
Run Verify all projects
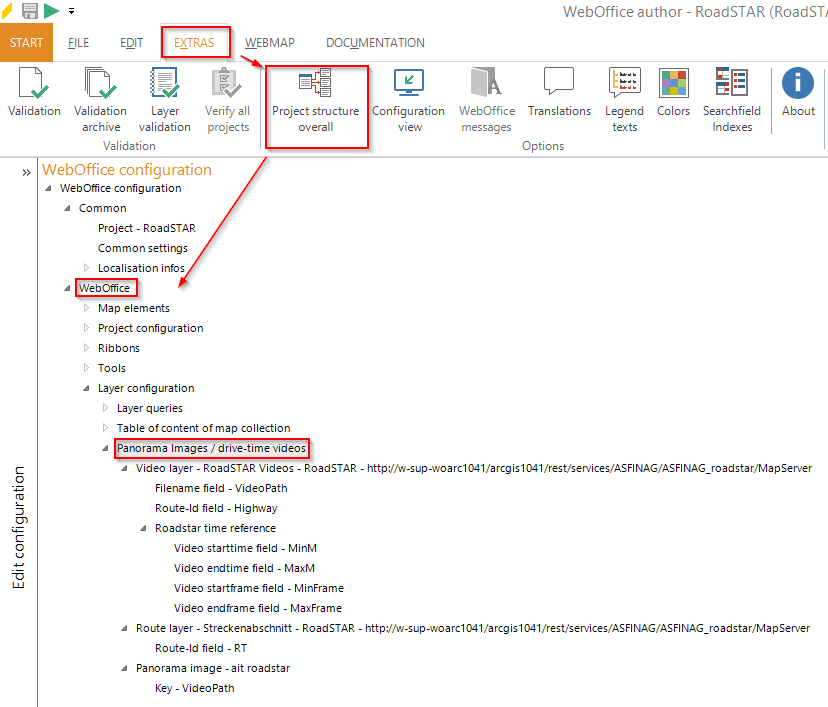[x=227, y=95]
